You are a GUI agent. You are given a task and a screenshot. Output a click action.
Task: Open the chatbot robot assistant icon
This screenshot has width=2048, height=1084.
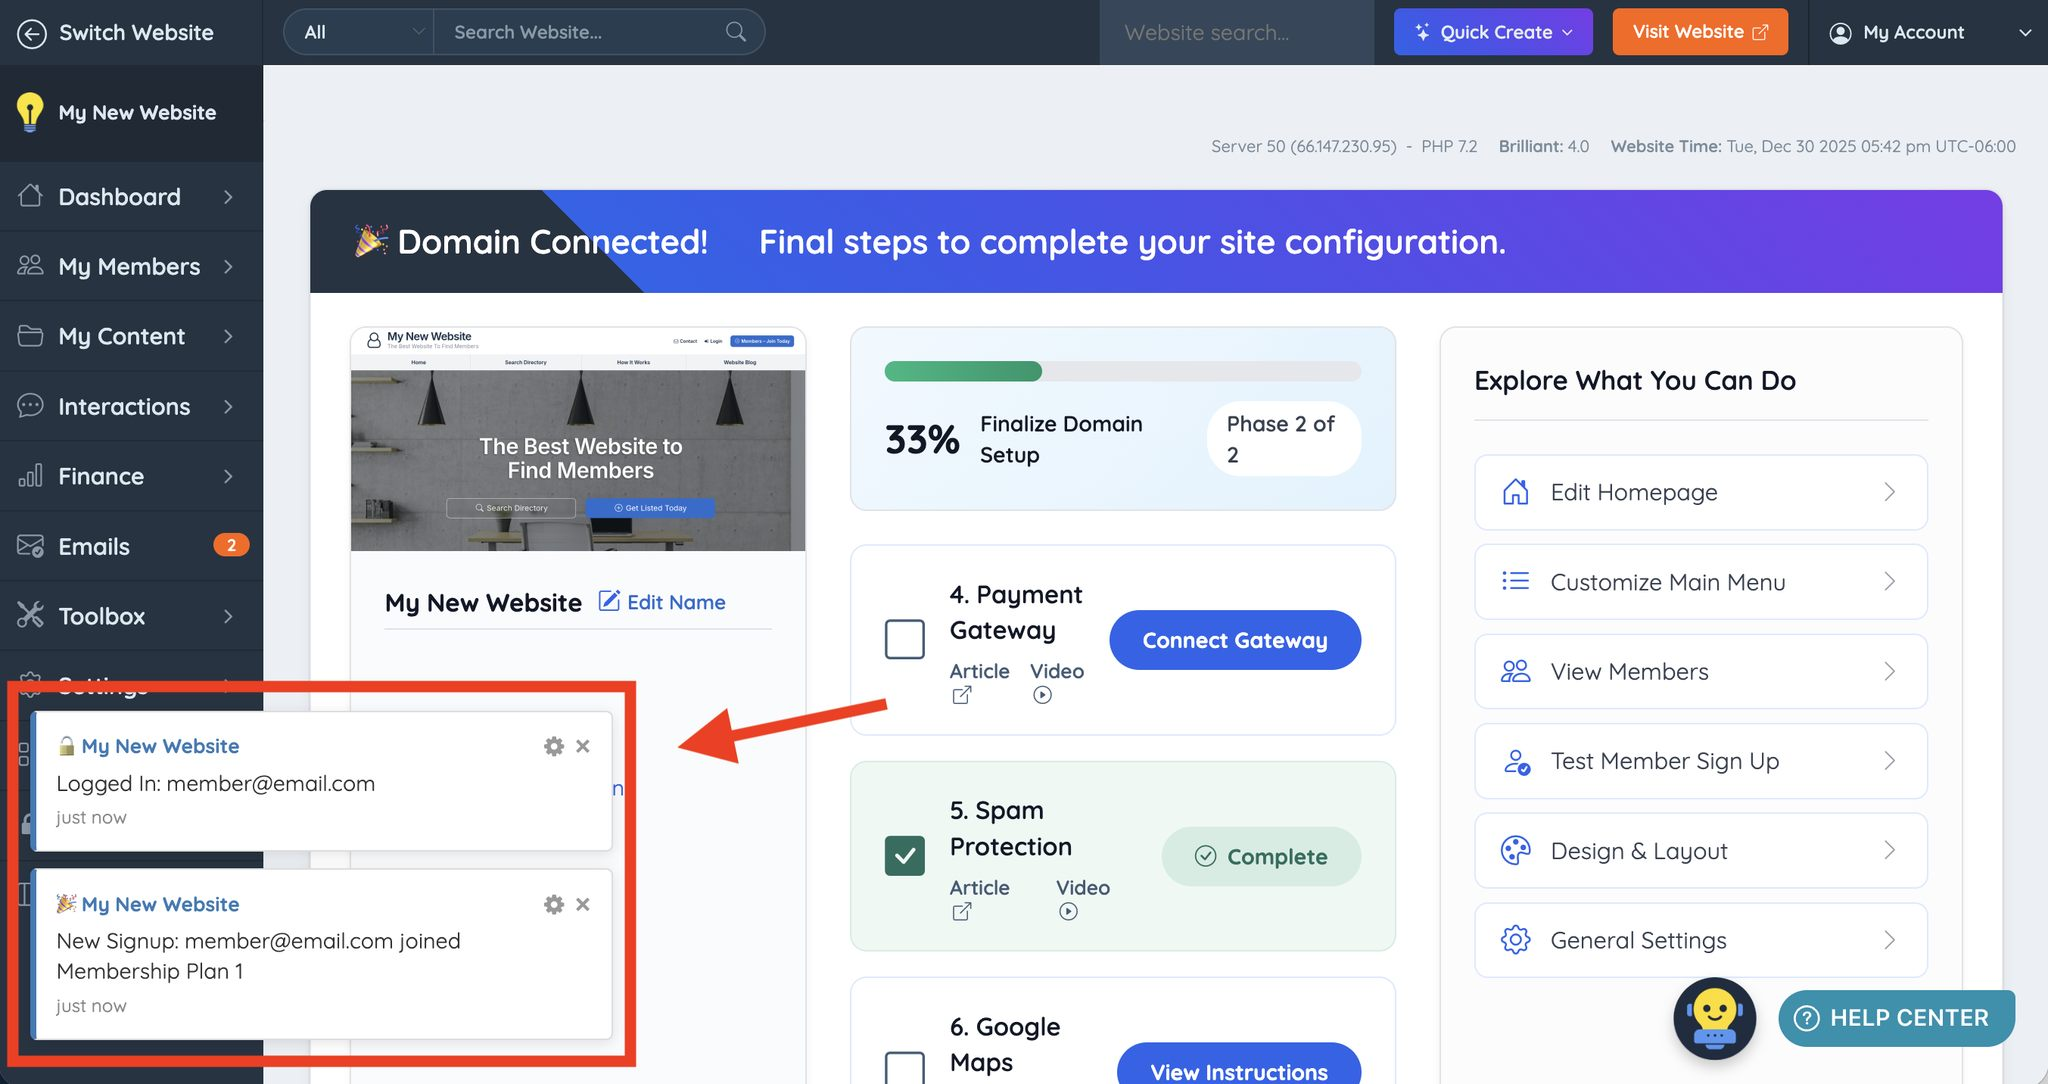click(x=1714, y=1018)
